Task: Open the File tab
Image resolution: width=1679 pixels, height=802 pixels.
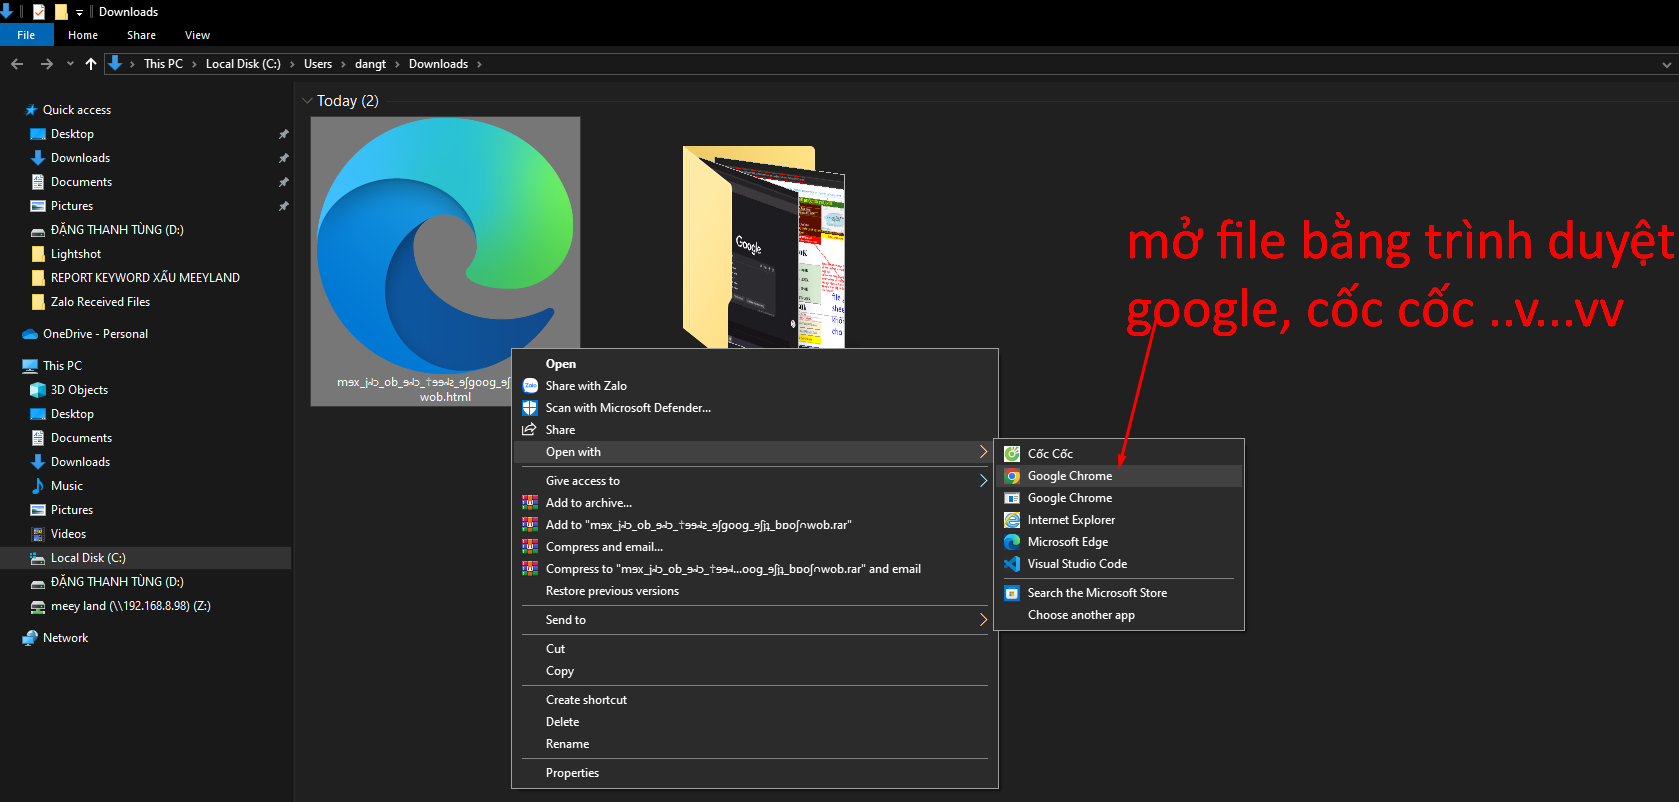Action: (x=26, y=35)
